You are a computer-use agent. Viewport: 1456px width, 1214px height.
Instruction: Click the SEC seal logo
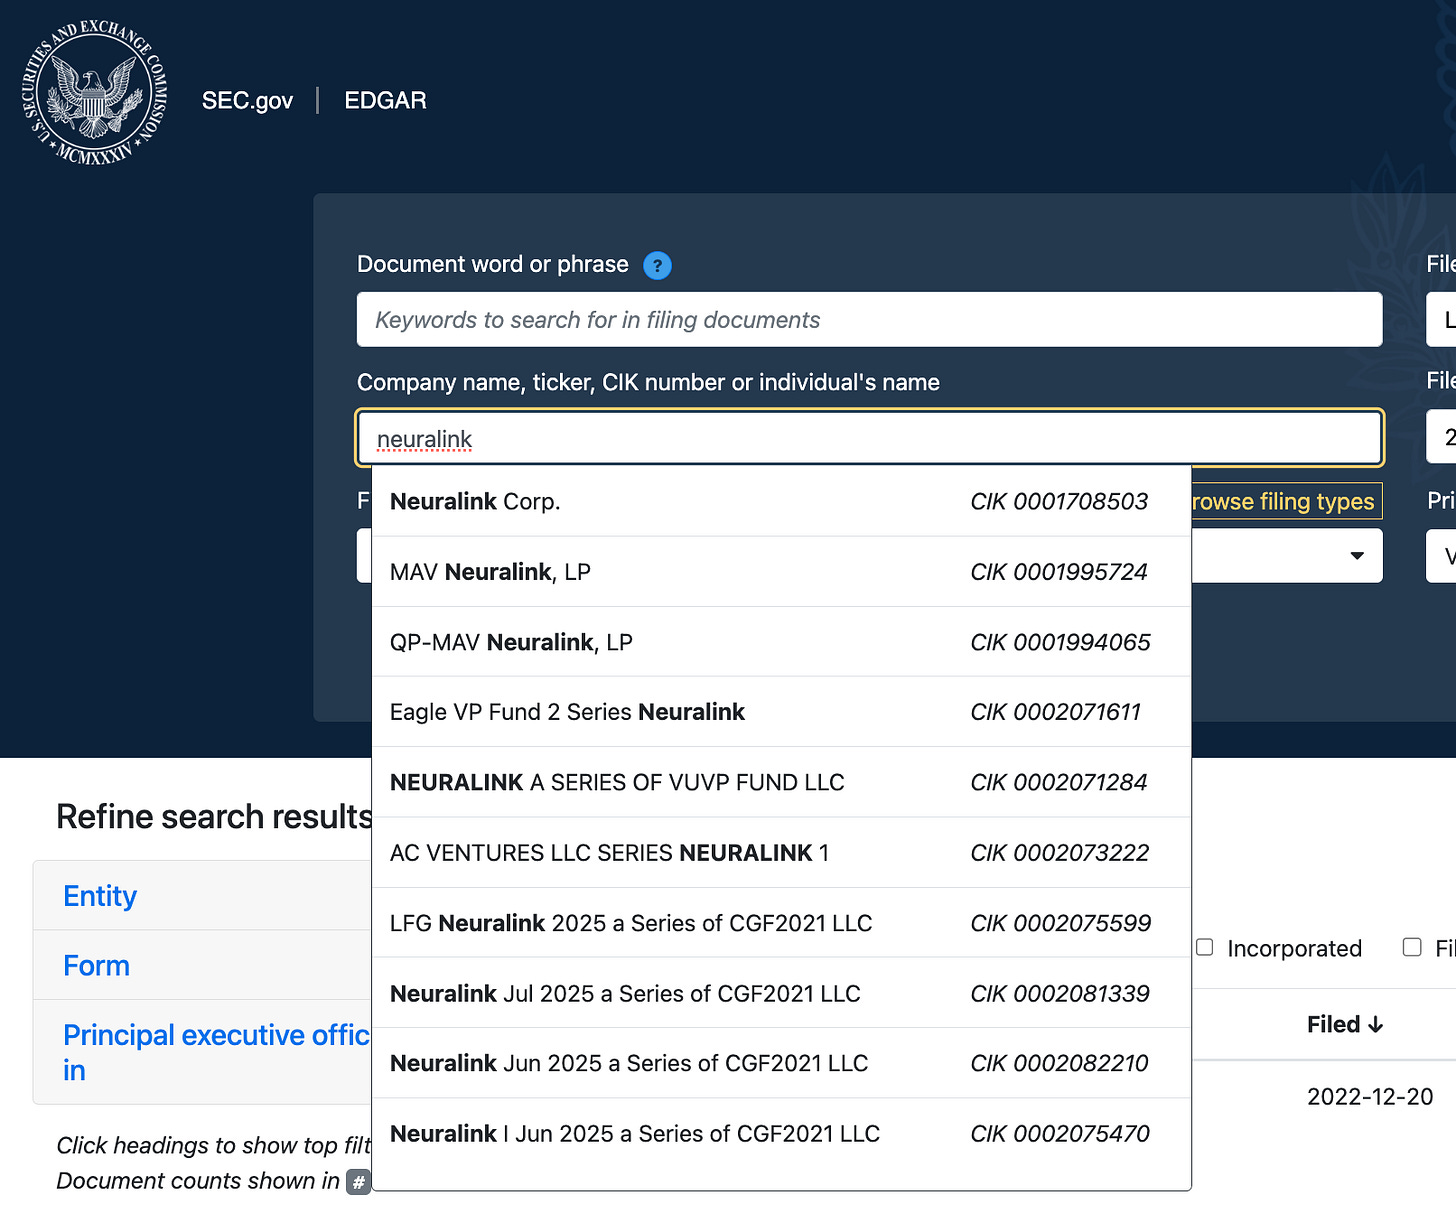click(94, 93)
